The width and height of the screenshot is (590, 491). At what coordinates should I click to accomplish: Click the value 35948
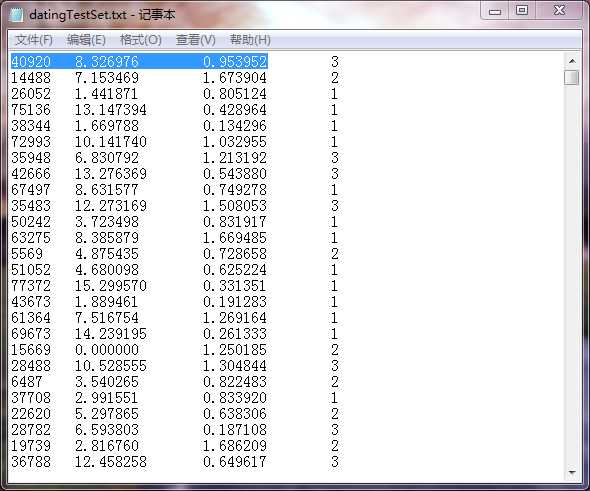tap(31, 158)
